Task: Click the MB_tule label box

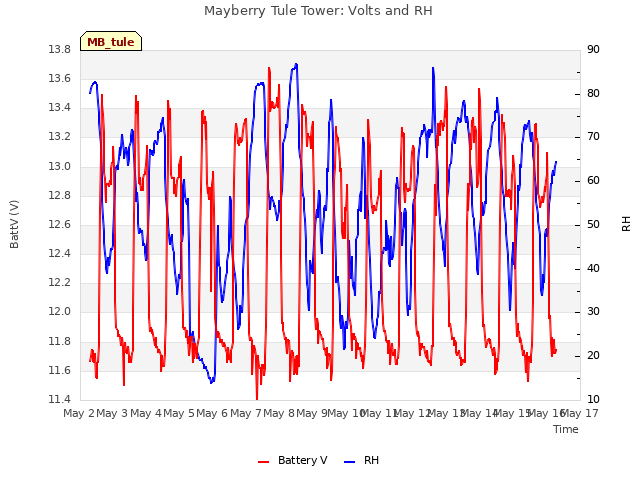Action: click(x=111, y=41)
